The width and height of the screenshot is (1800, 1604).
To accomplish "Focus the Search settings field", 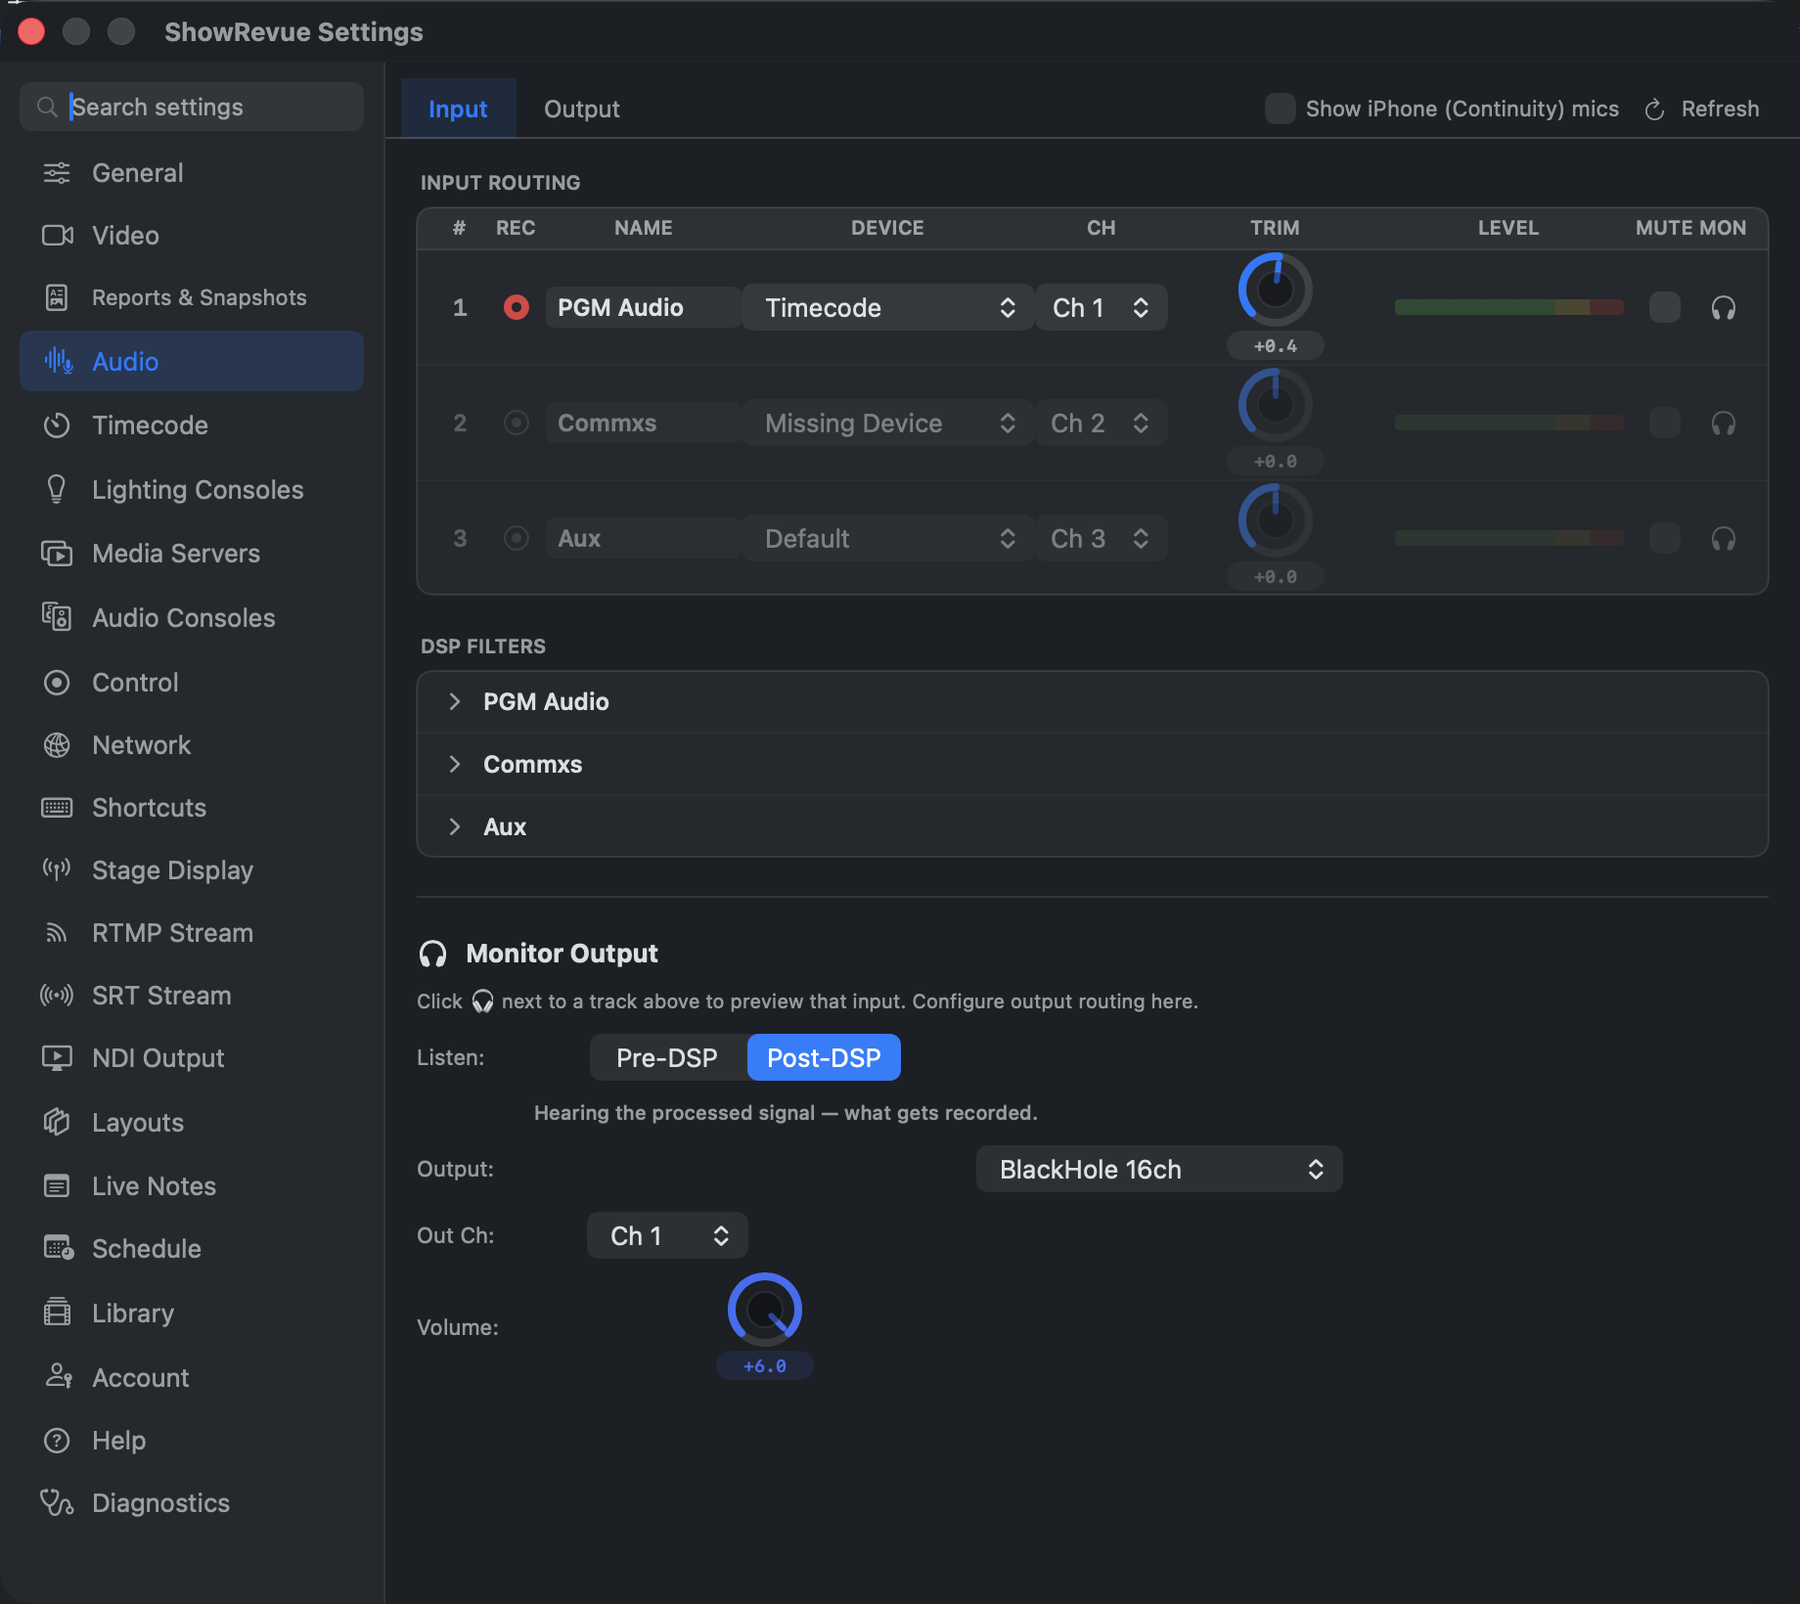I will click(x=191, y=106).
